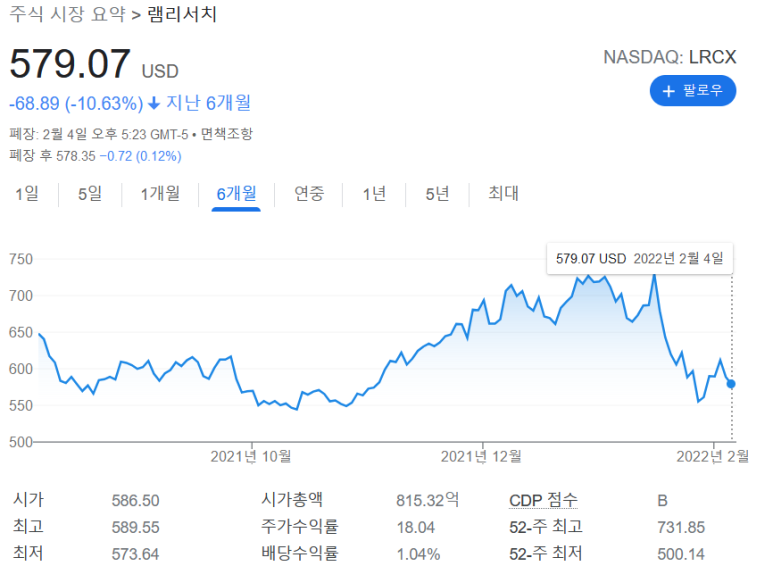The width and height of the screenshot is (773, 566).
Task: Click the 시가총액 value 815.32억
Action: pyautogui.click(x=427, y=500)
